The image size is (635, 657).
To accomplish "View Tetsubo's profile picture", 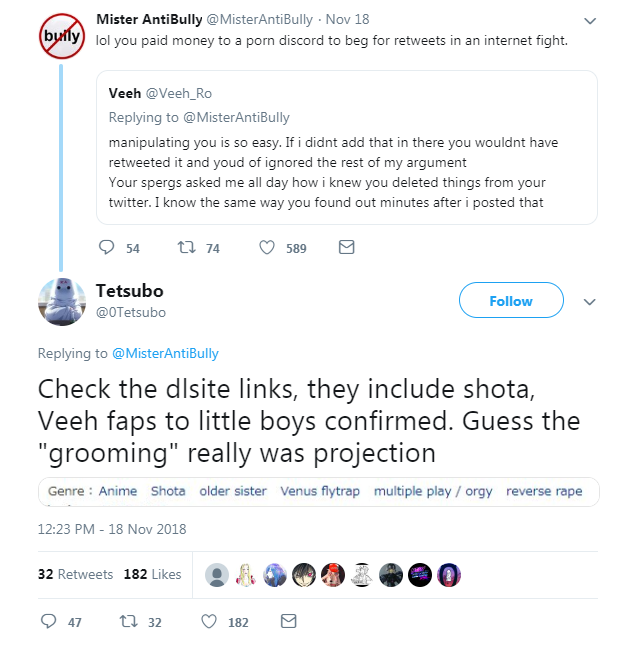I will tap(62, 301).
